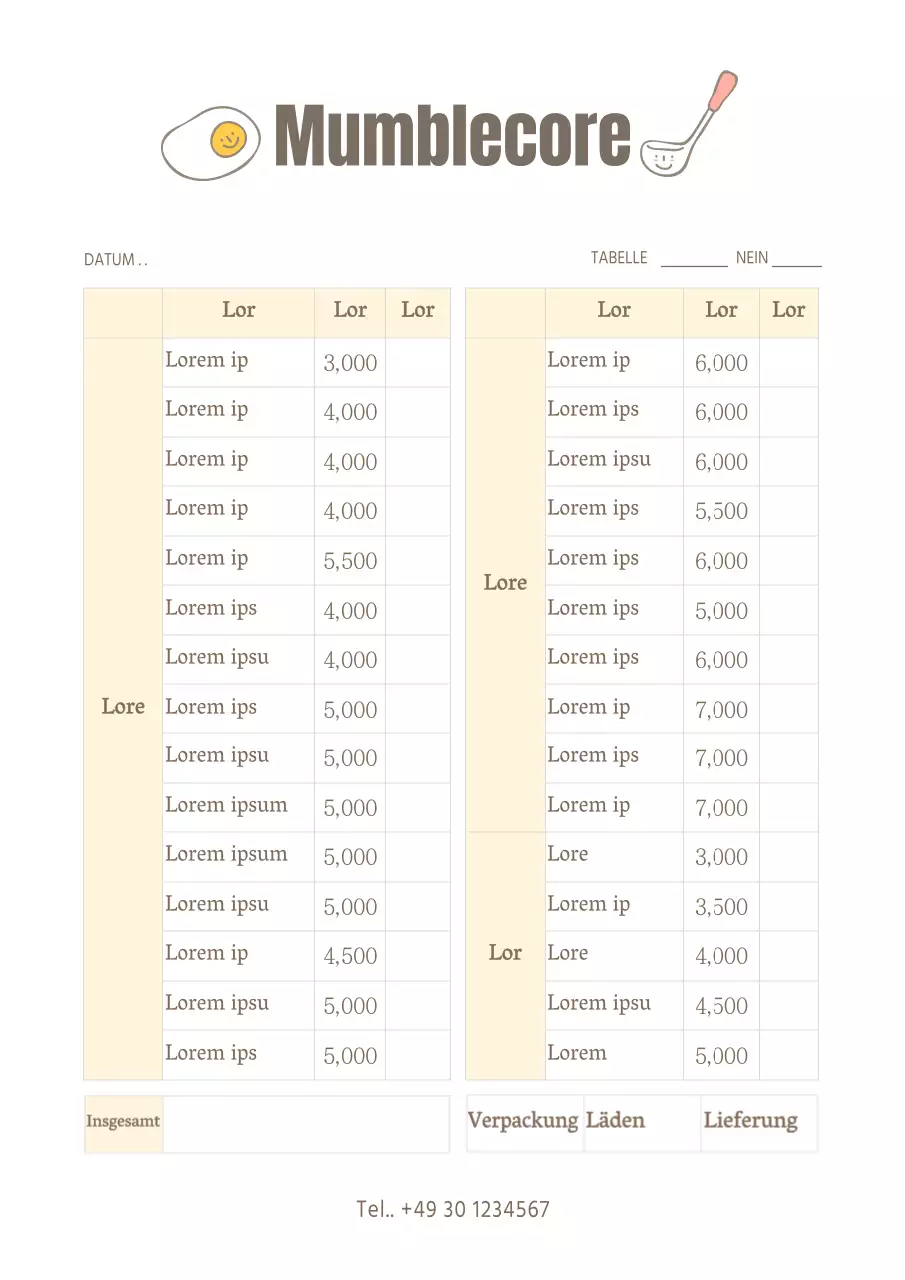Choose the Läden option
The width and height of the screenshot is (905, 1280).
pos(616,1121)
